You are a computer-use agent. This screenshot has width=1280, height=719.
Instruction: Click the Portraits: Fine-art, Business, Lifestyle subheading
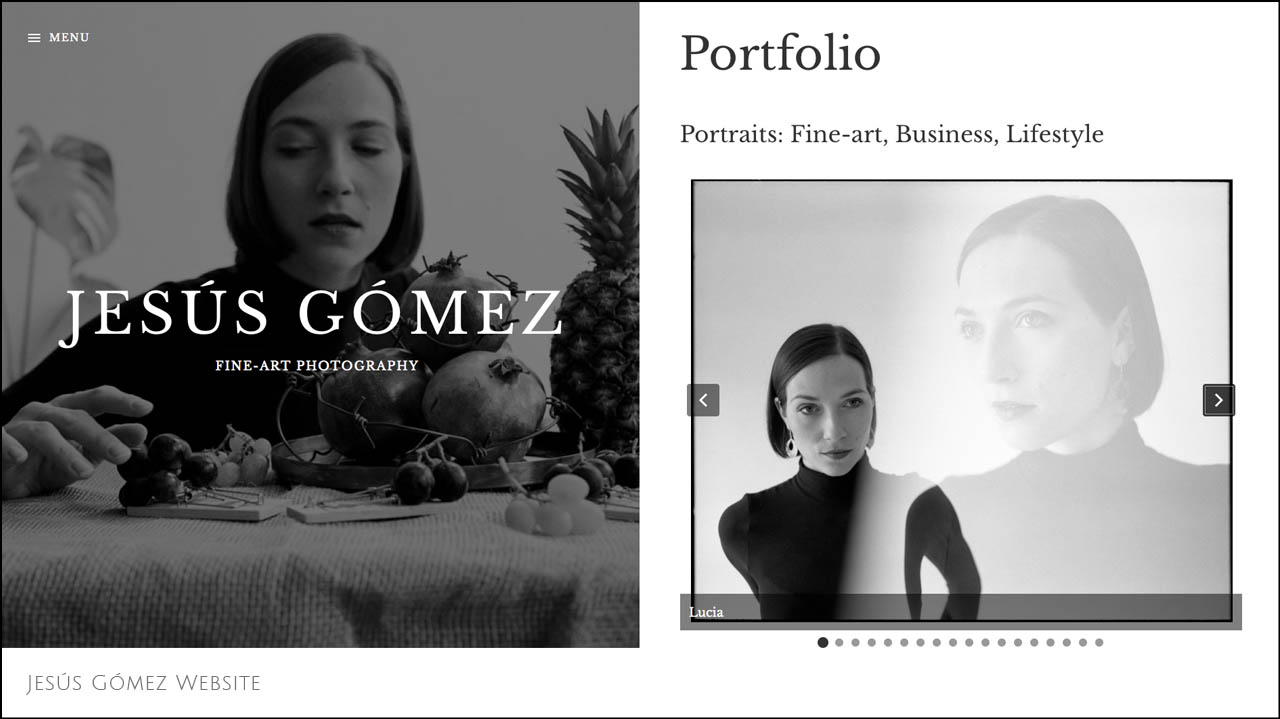892,134
